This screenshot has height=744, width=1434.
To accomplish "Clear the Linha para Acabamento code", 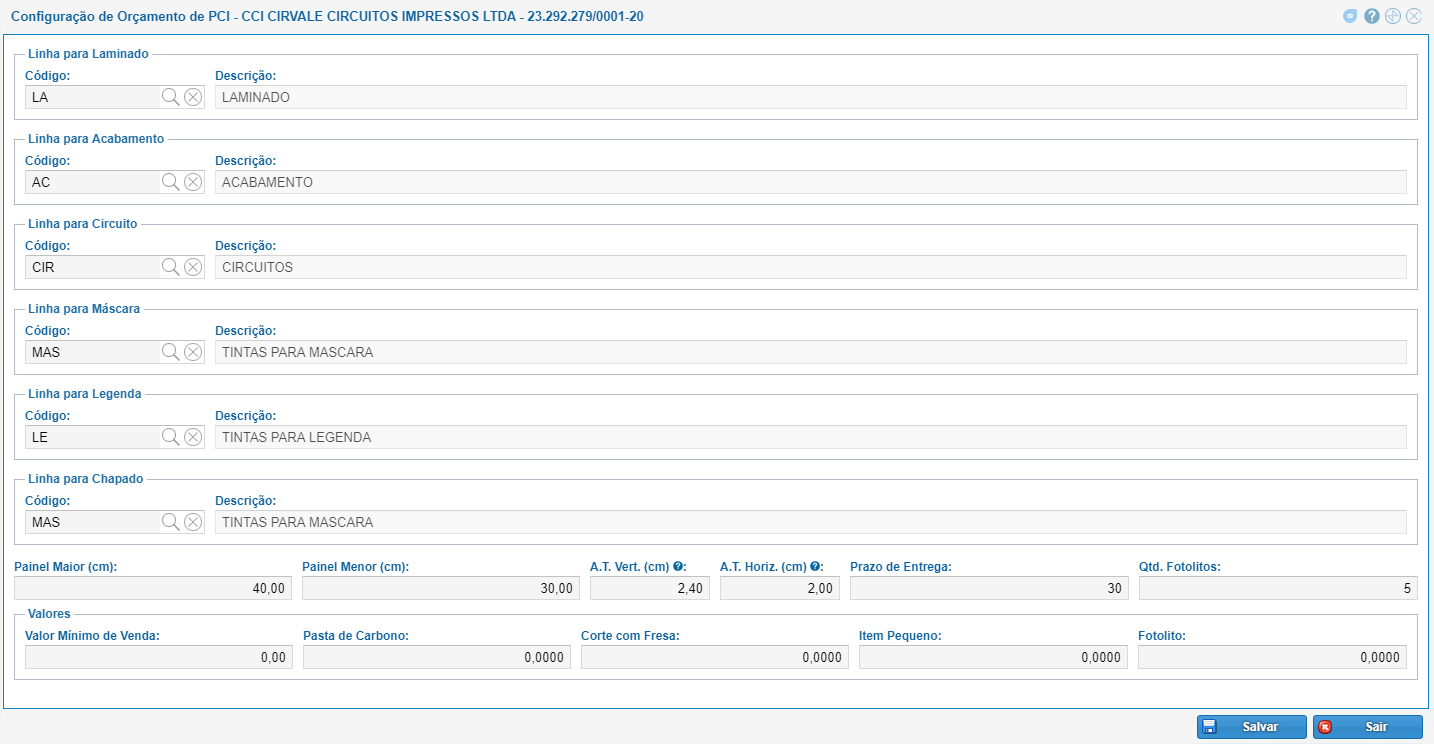I will tap(193, 182).
